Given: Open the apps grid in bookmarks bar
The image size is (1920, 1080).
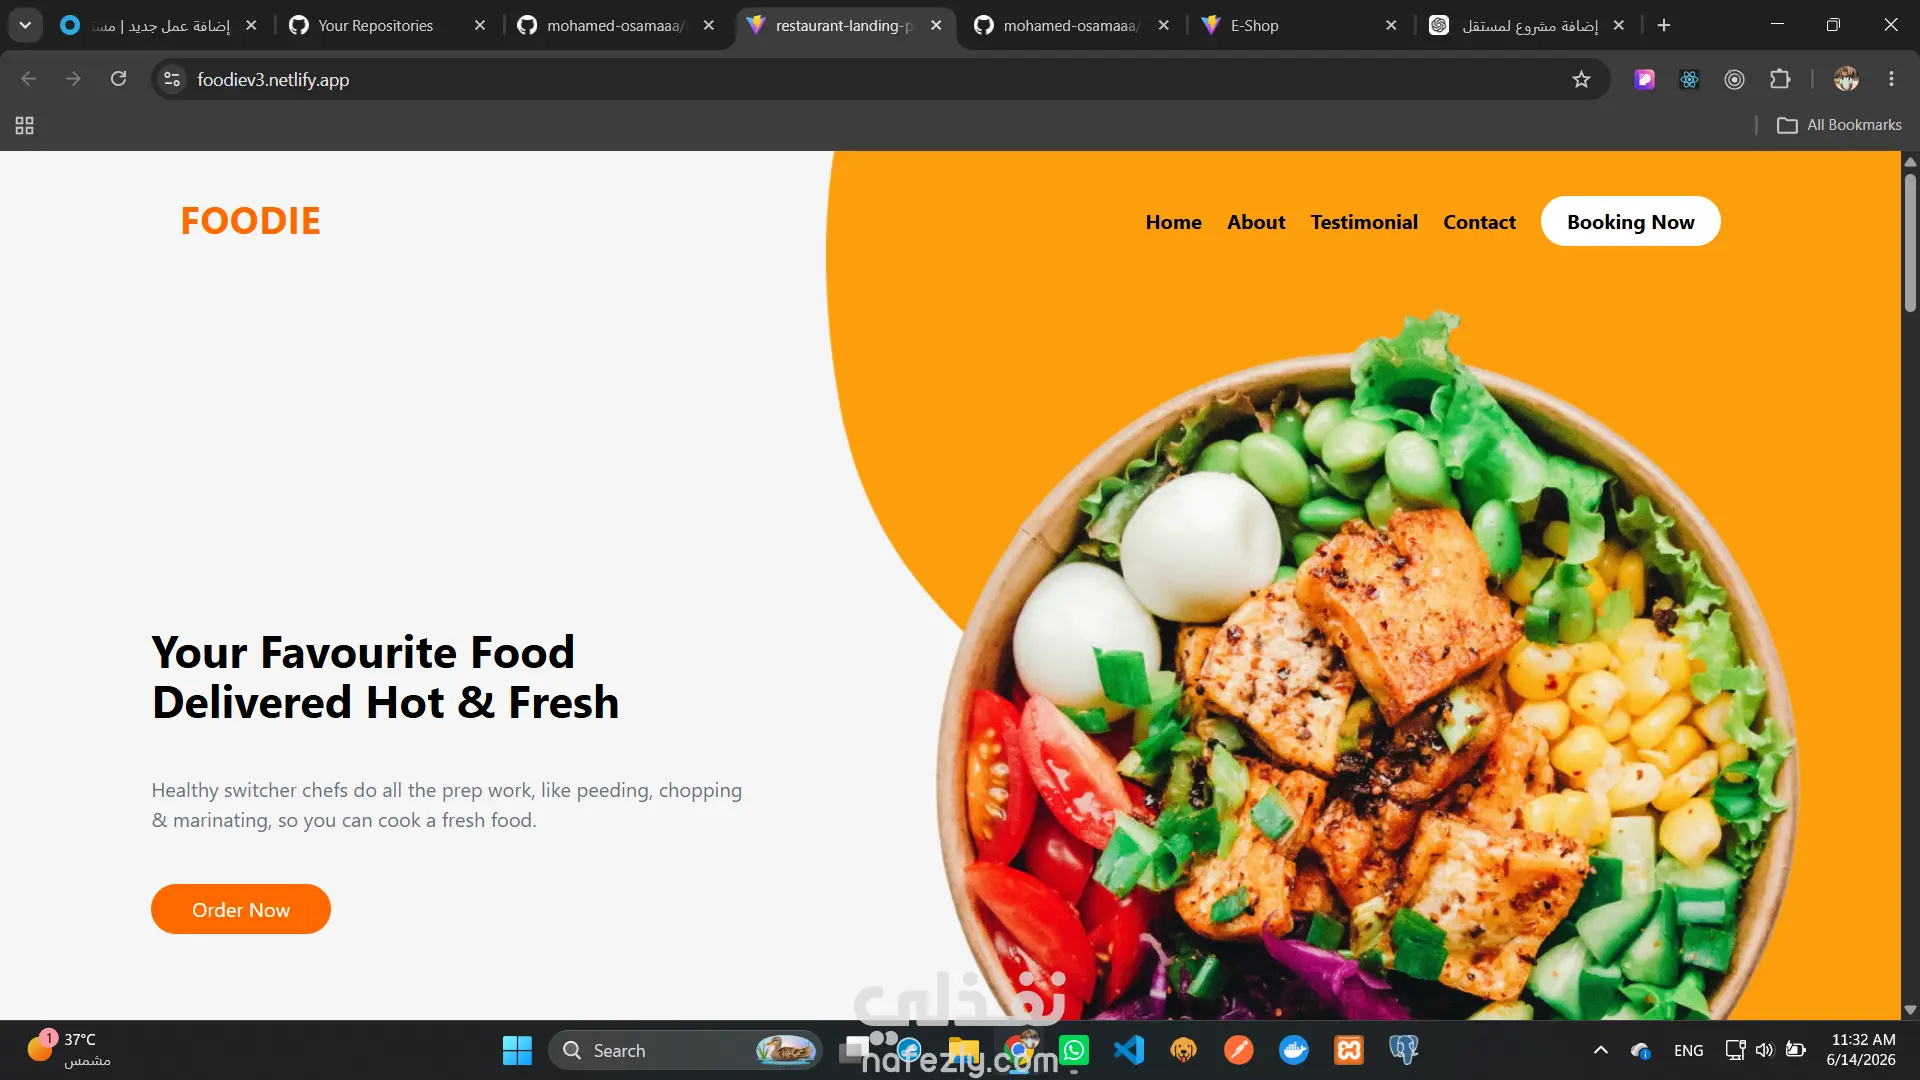Looking at the screenshot, I should point(25,125).
